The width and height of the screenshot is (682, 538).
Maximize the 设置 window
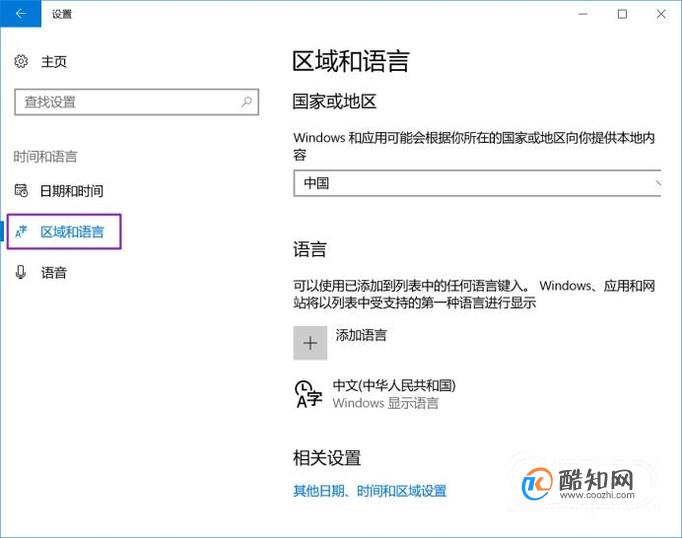click(622, 14)
